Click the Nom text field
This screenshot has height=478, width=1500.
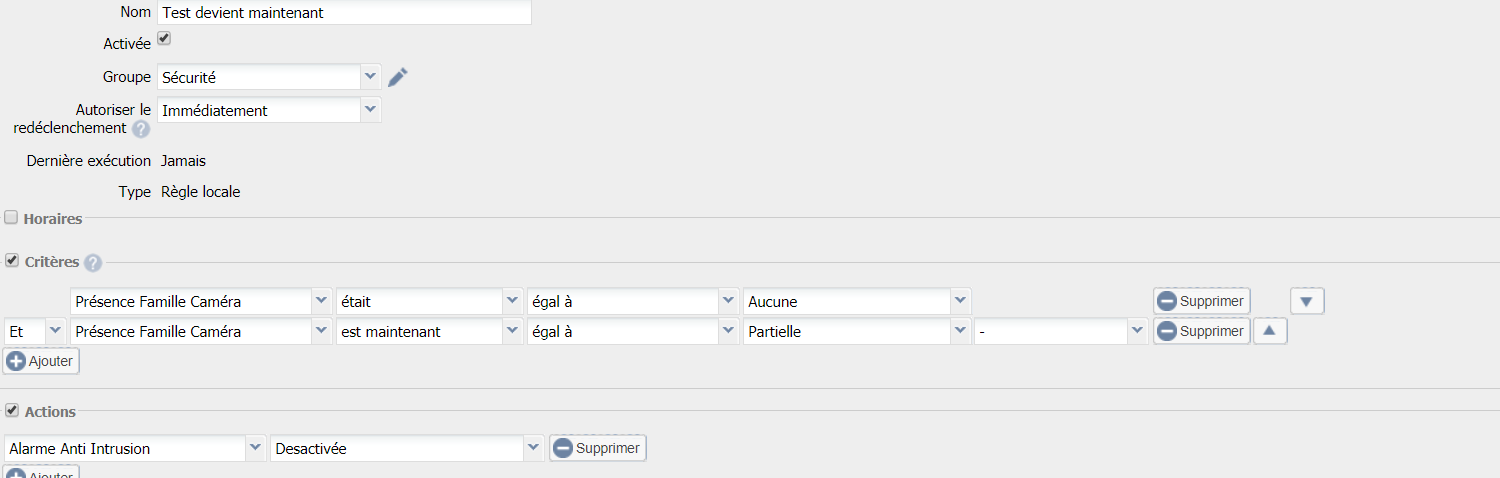(x=344, y=13)
